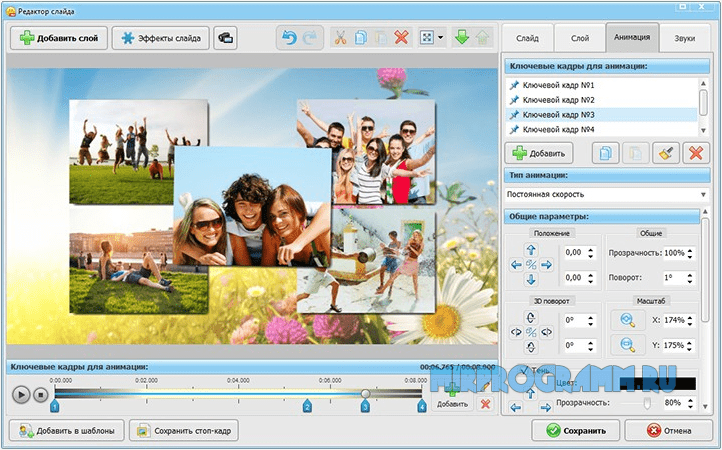Viewport: 722px width, 450px height.
Task: Select the 'Анимация' tab
Action: [632, 37]
